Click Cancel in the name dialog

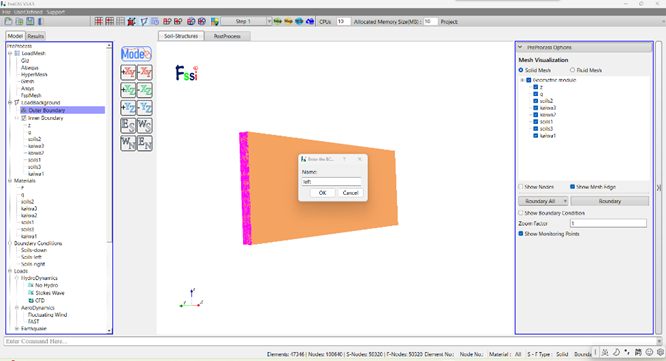click(x=350, y=193)
